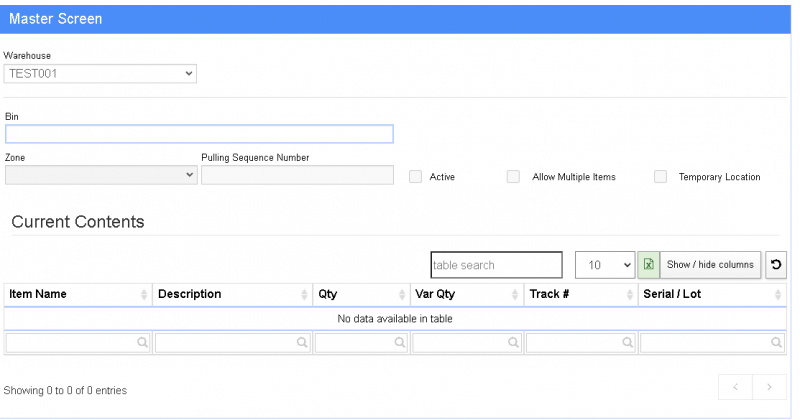The height and width of the screenshot is (420, 800).
Task: Go to the previous table page arrow
Action: [x=735, y=387]
